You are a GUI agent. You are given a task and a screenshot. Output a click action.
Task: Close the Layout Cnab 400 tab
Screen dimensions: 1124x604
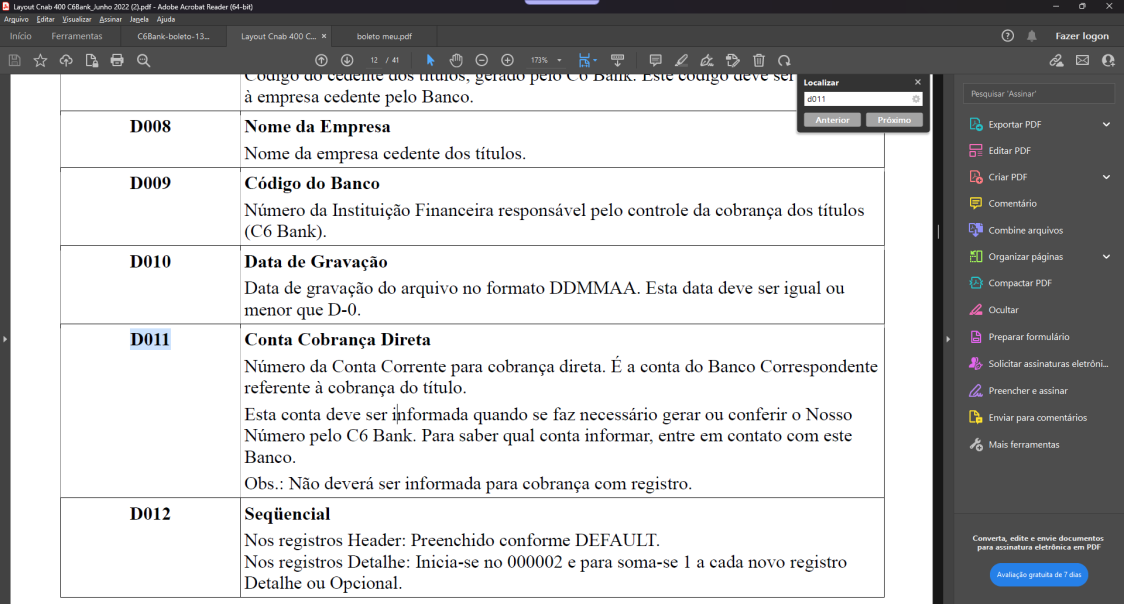click(324, 36)
